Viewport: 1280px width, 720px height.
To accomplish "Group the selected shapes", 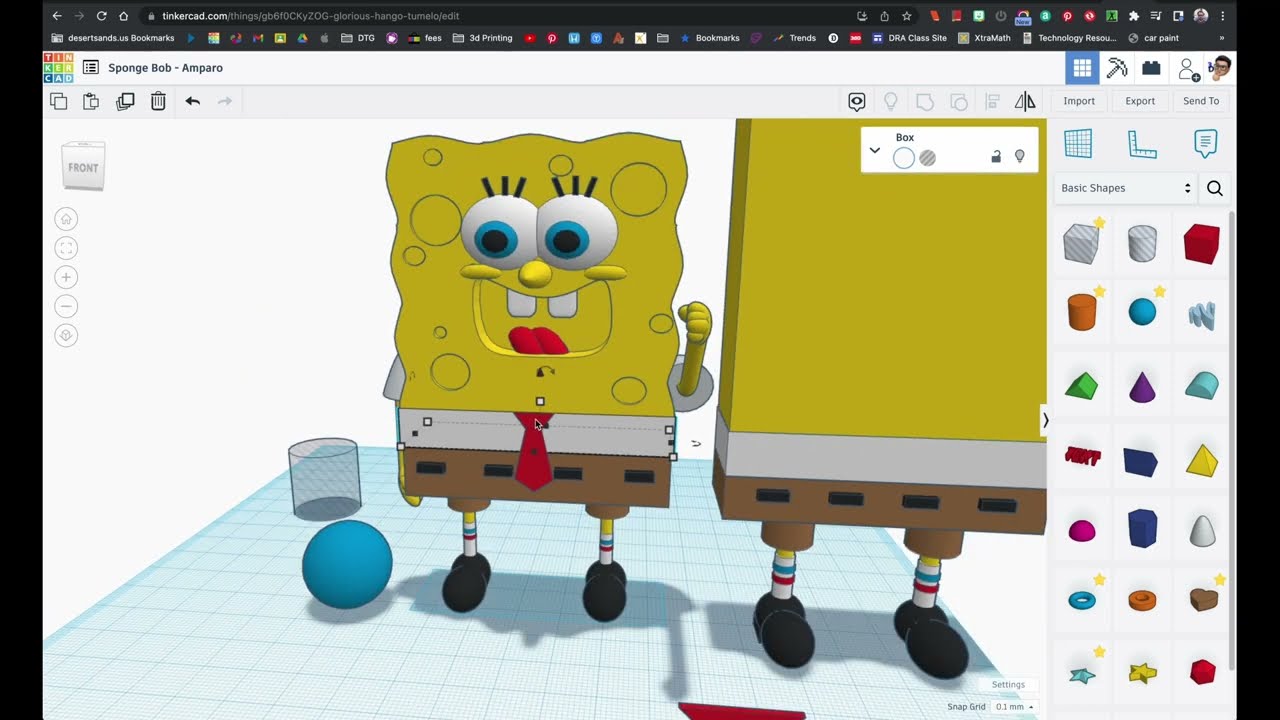I will 925,101.
